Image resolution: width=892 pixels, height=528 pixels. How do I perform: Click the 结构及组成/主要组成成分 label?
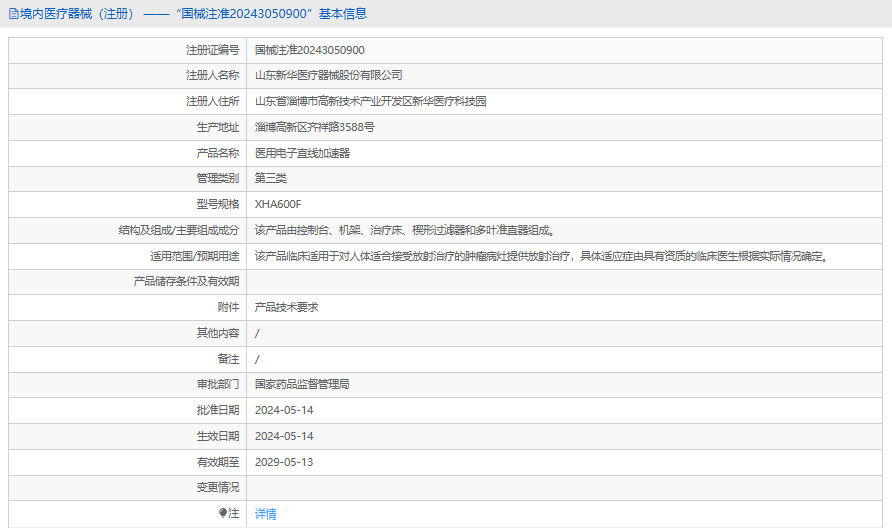pos(179,230)
